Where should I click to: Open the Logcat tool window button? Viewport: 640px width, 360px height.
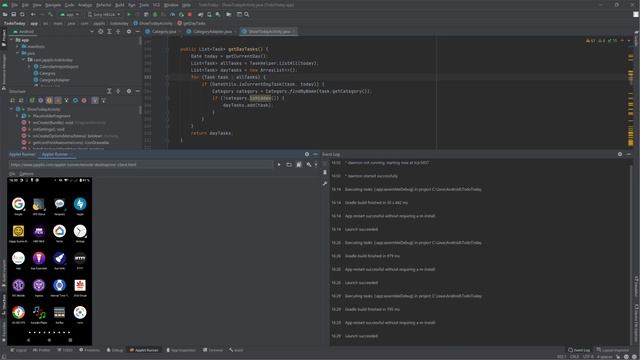(19, 350)
